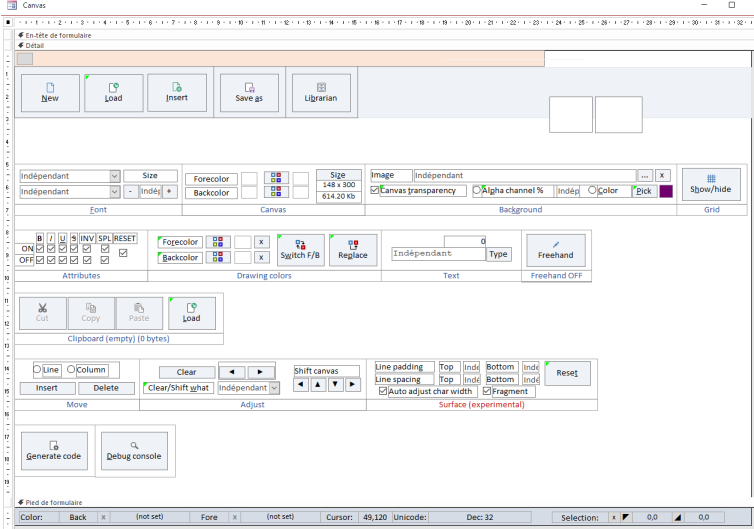Click the Replace colors button
754x529 pixels.
click(353, 250)
